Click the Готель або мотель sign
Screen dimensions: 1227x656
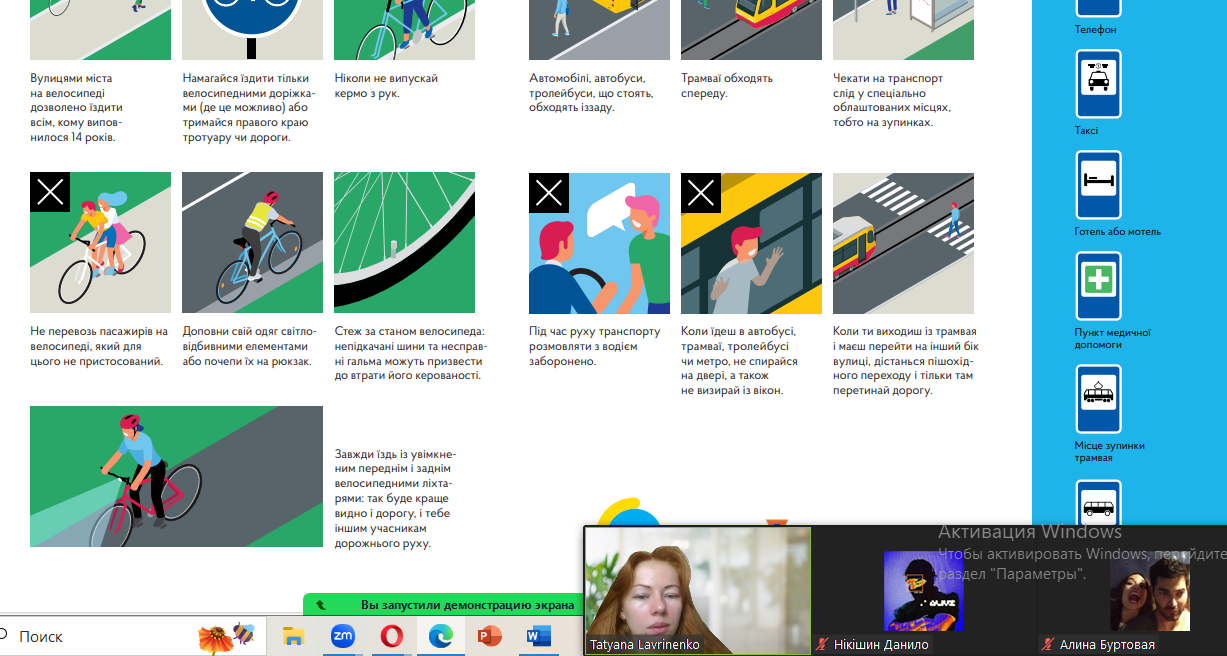1098,185
